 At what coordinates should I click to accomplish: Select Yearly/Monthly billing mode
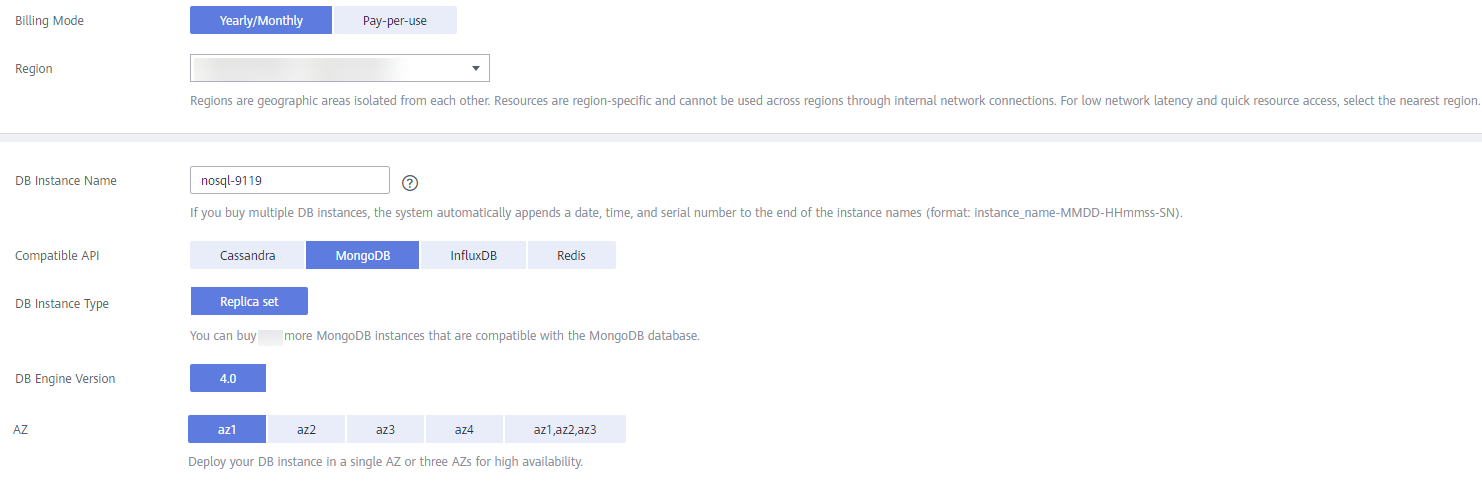pyautogui.click(x=261, y=20)
